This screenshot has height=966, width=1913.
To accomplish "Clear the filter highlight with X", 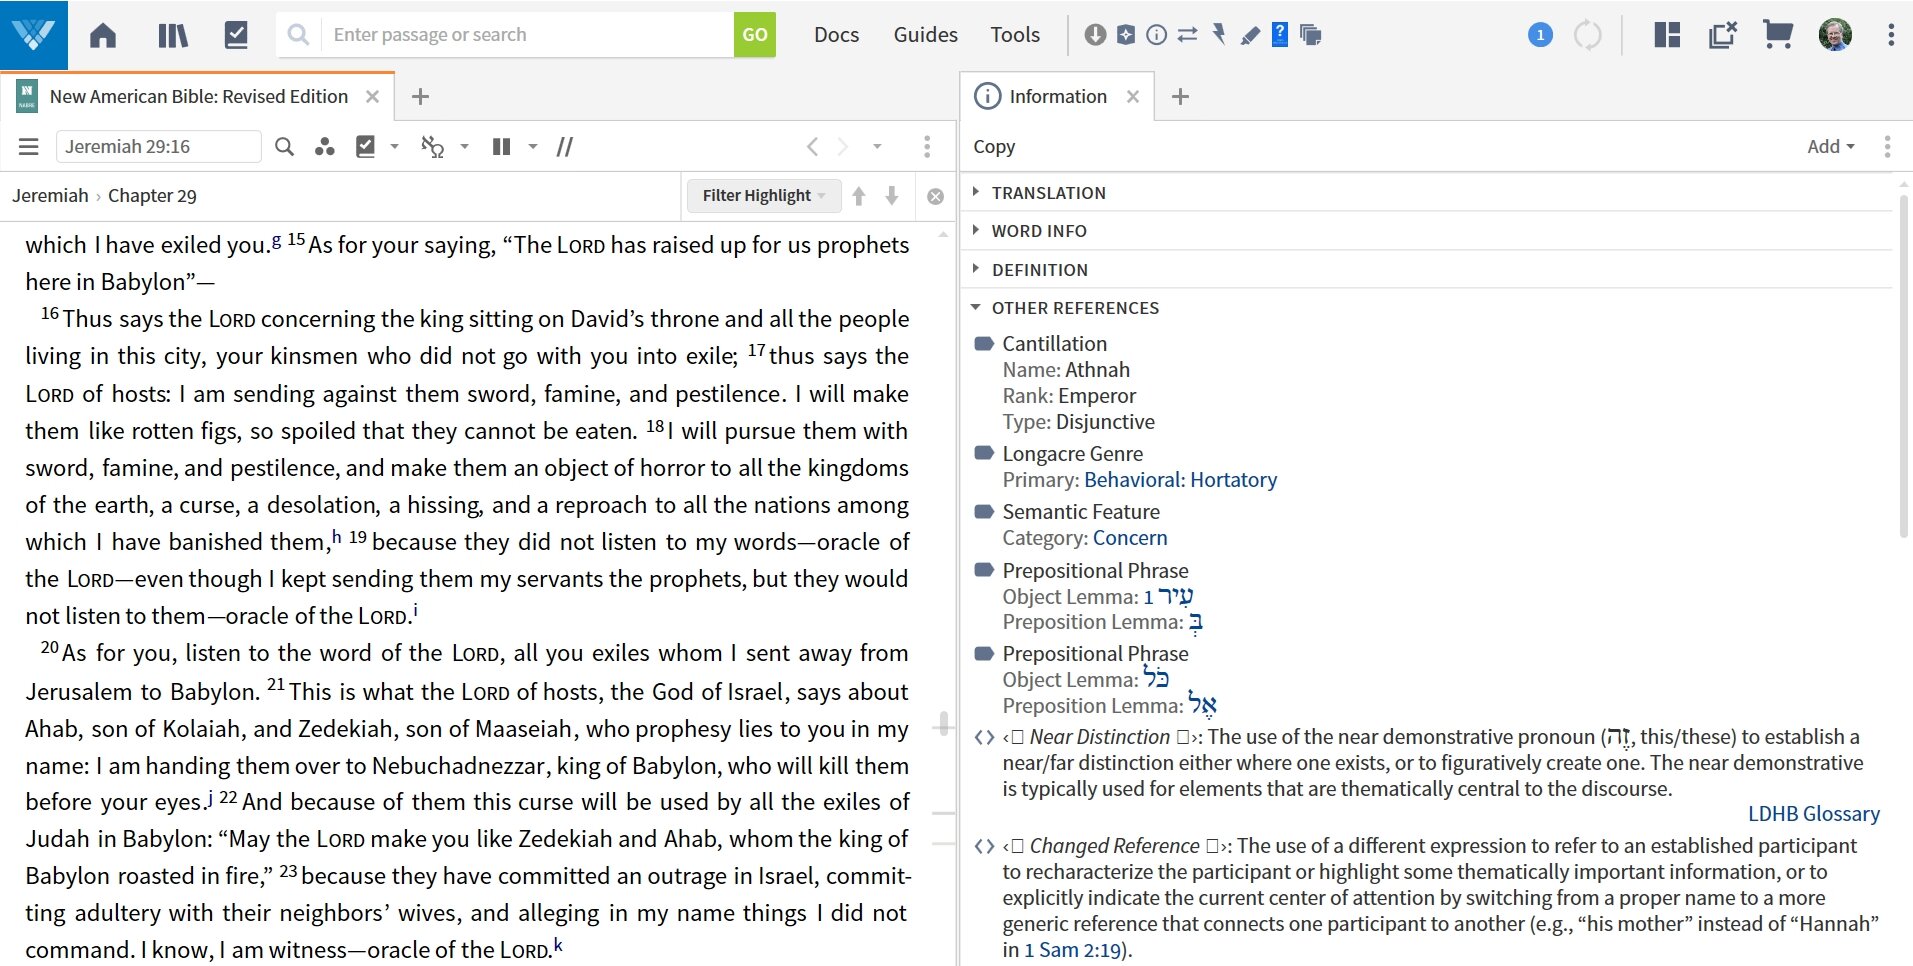I will 936,197.
